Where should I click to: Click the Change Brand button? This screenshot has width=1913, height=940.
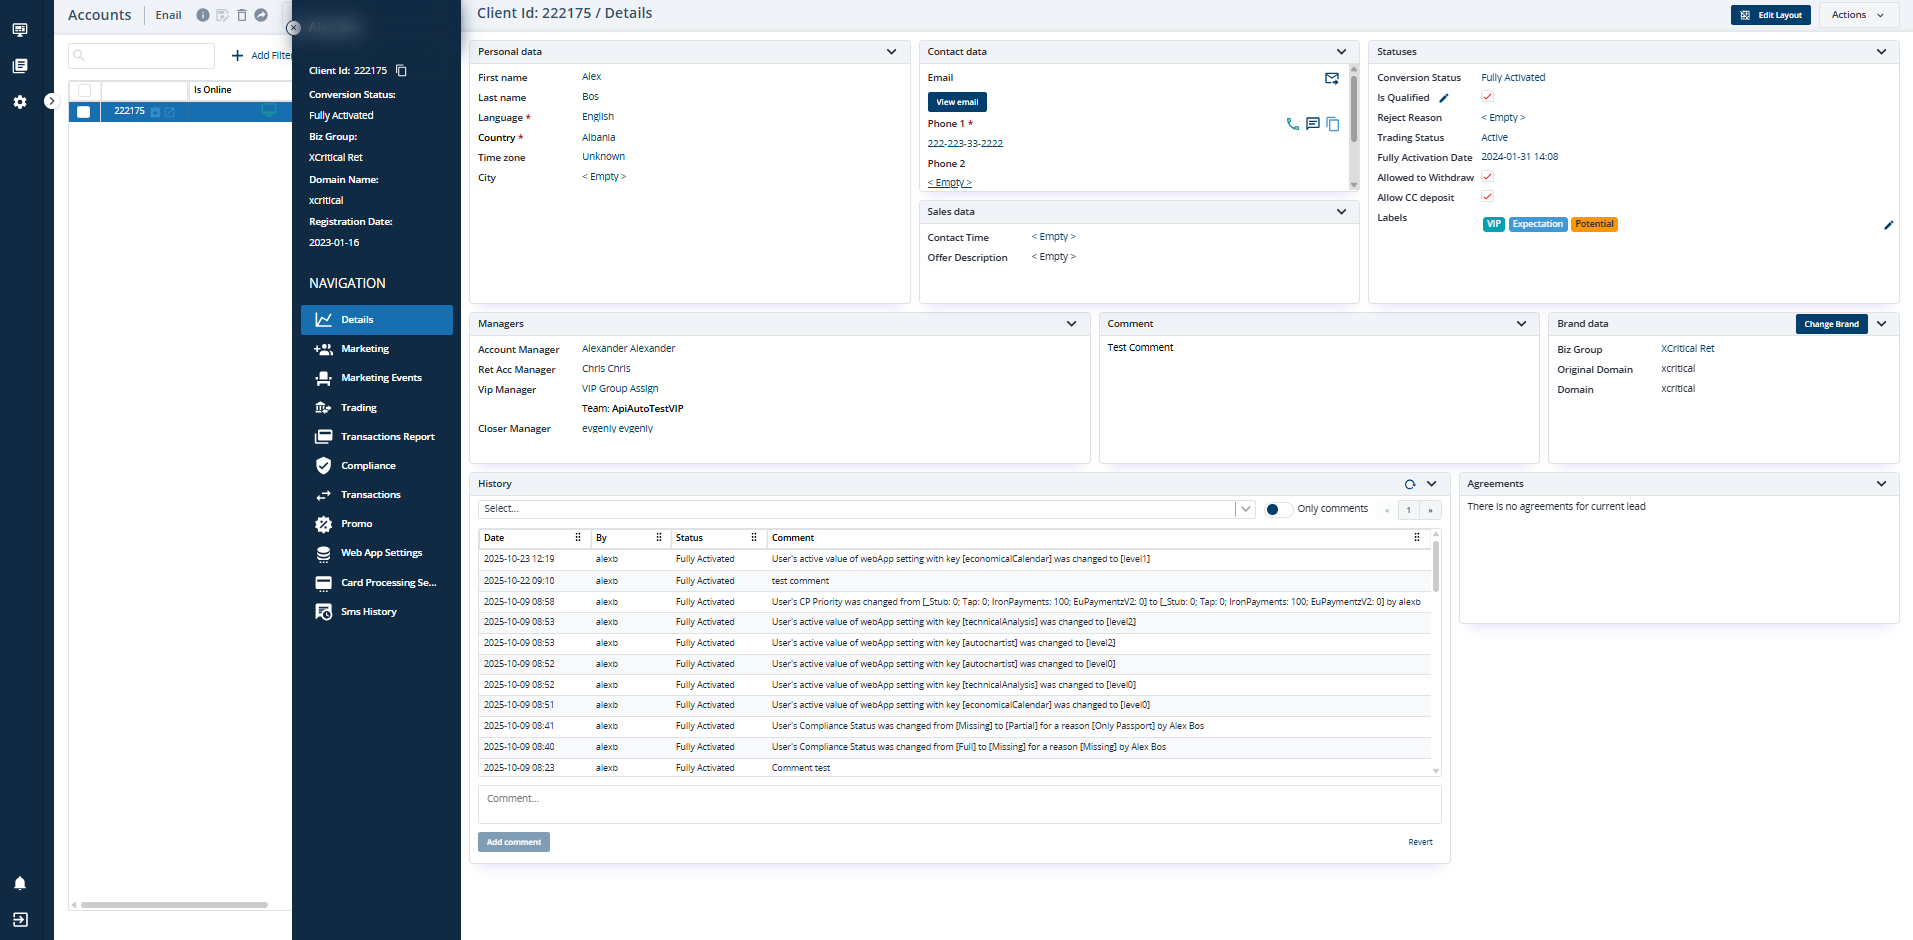[x=1830, y=324]
